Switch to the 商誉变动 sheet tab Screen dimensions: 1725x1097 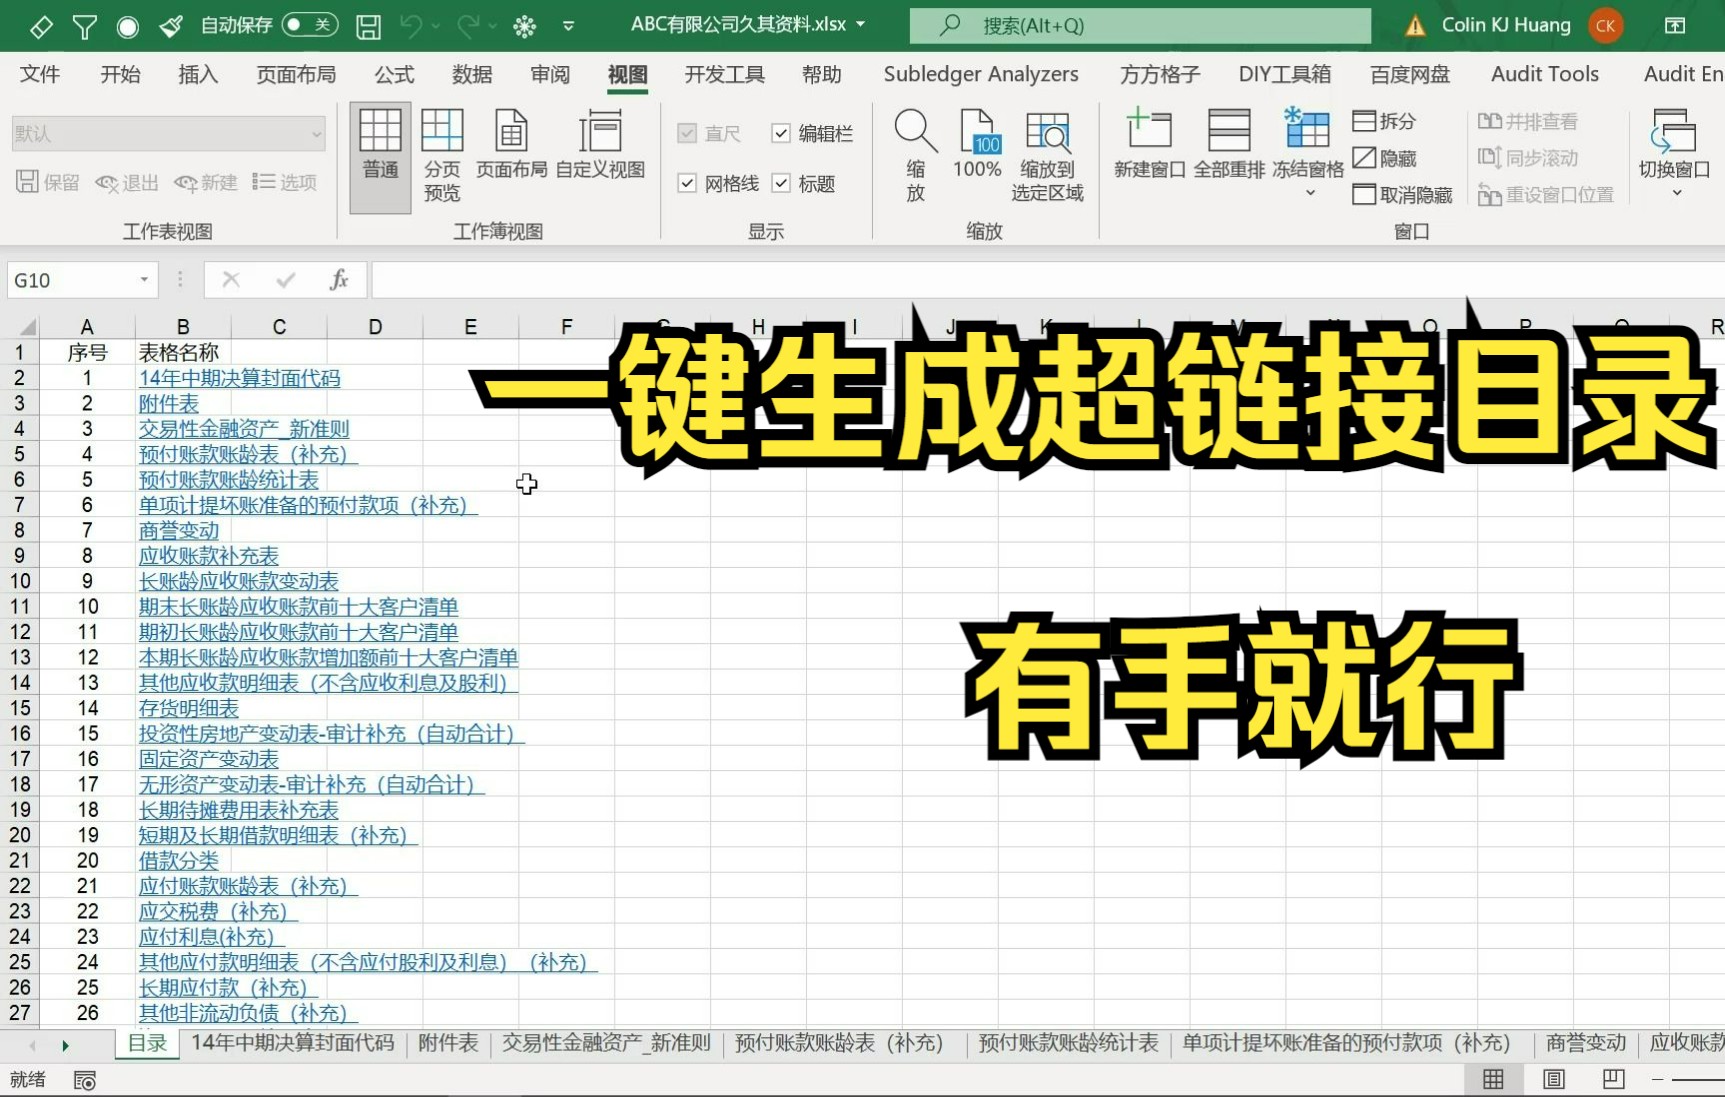1586,1043
